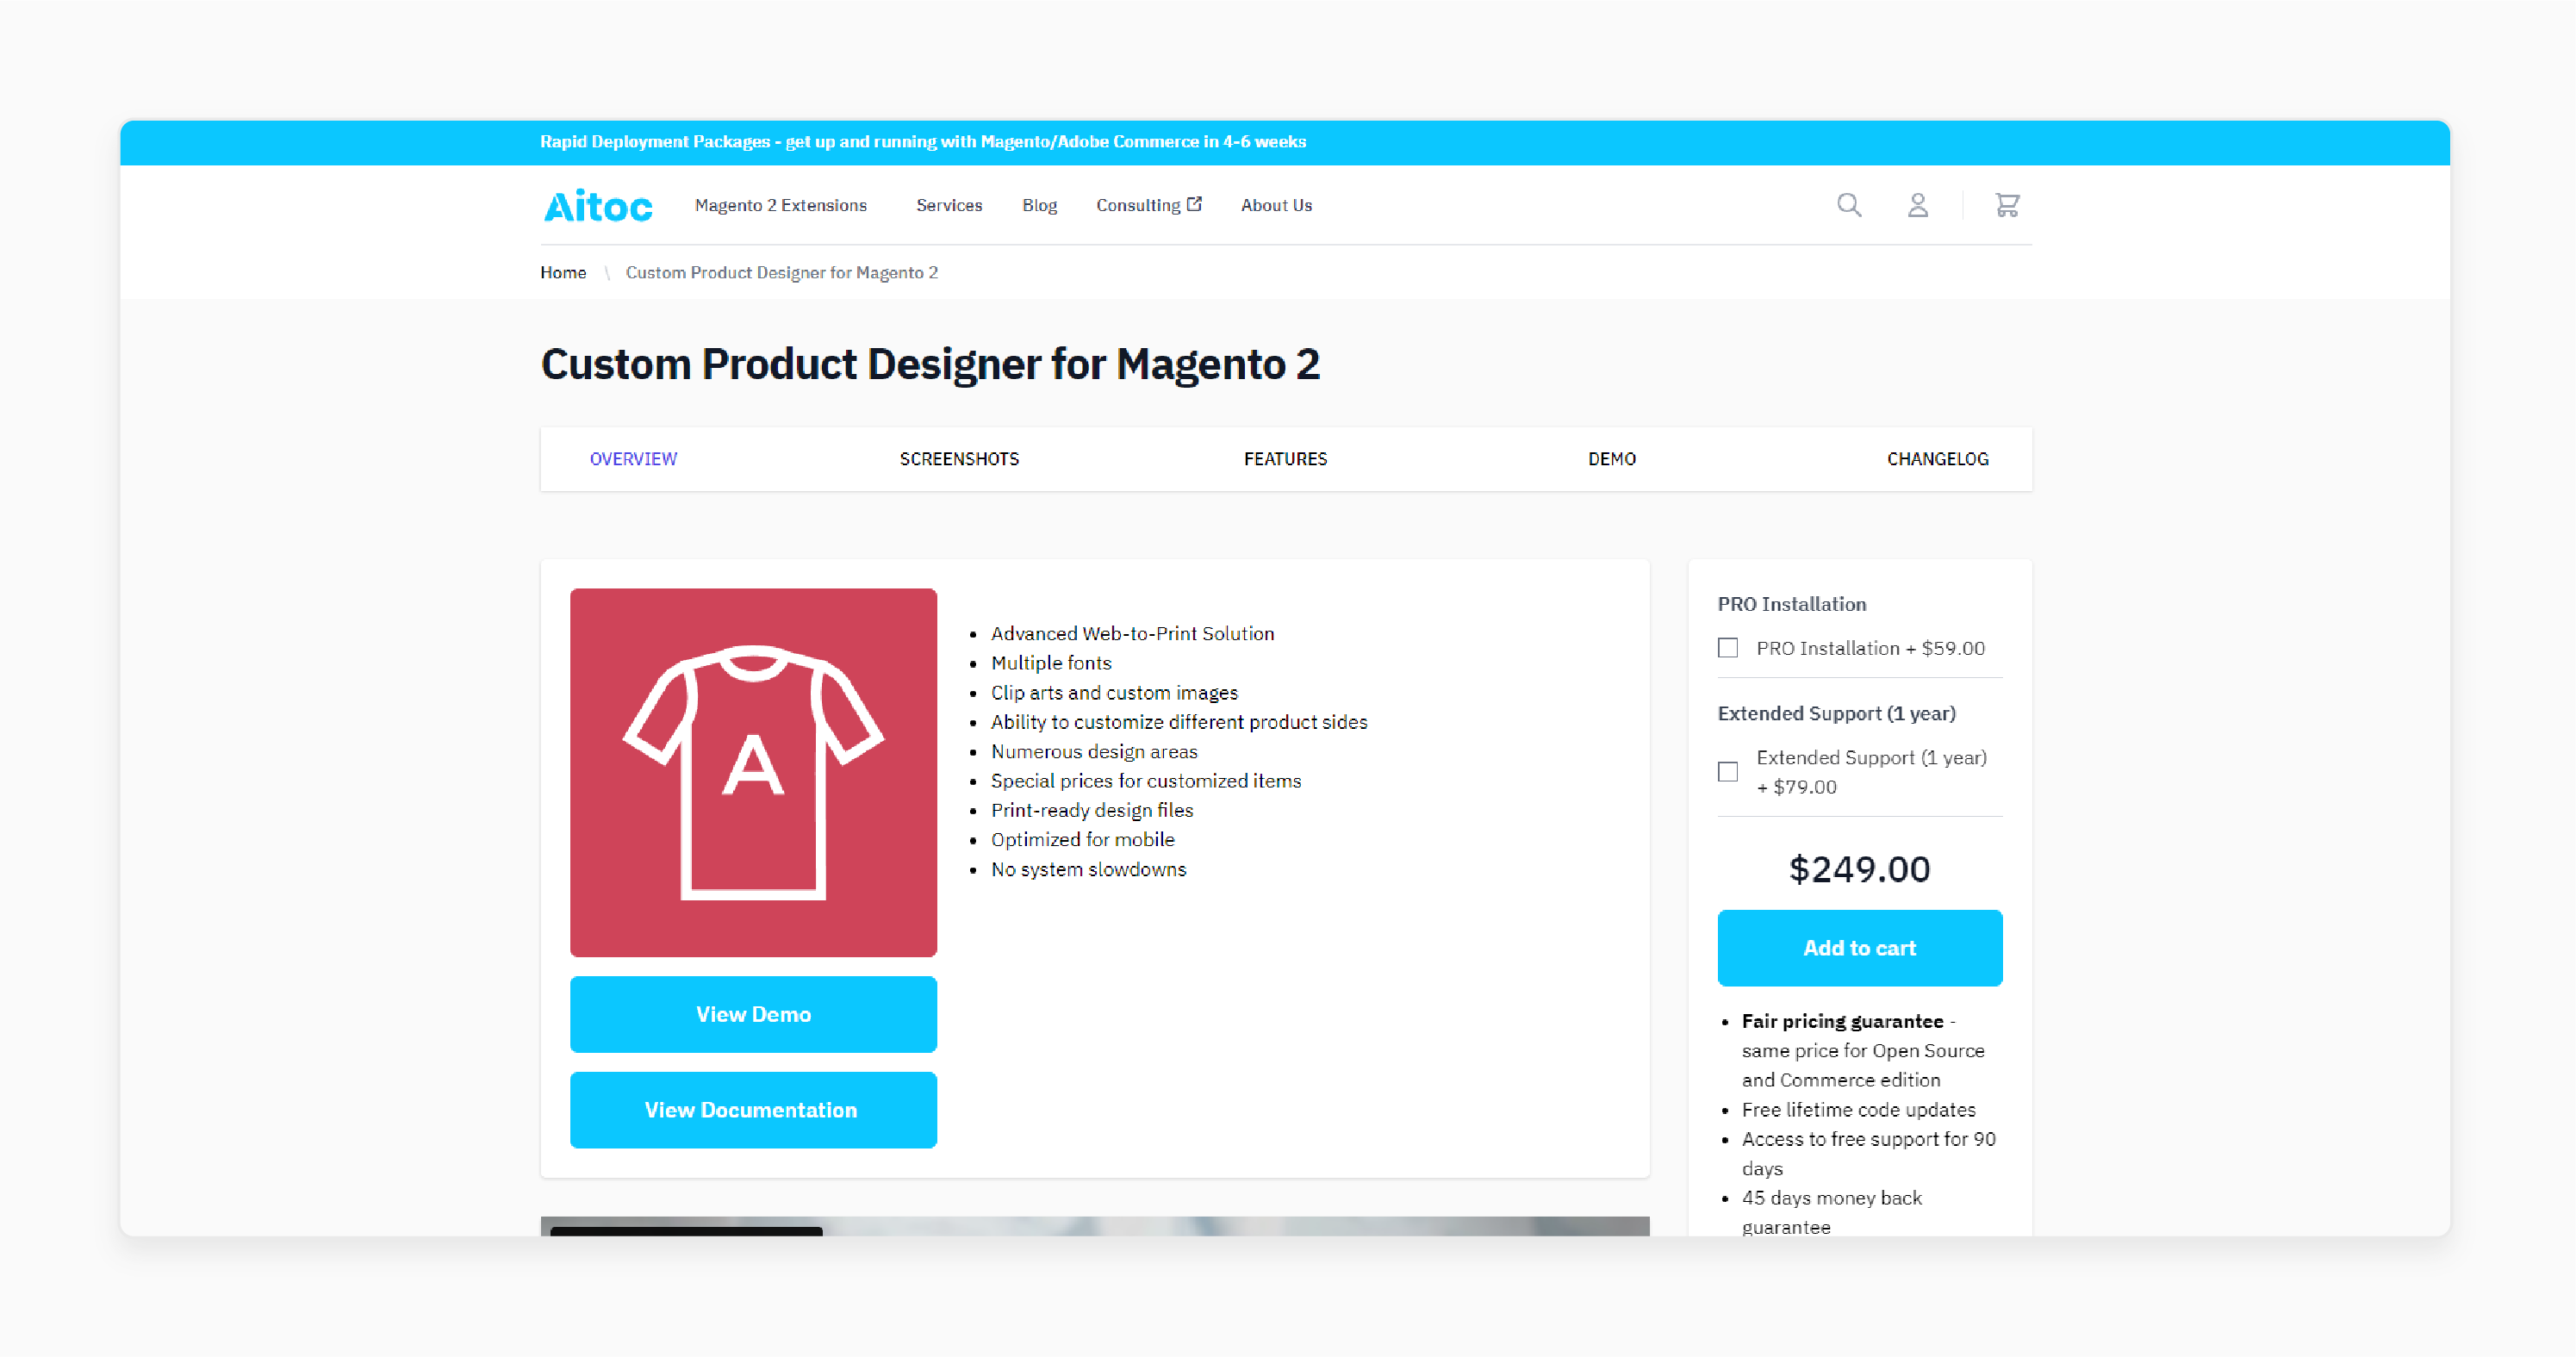
Task: Click the t-shirt product image thumbnail
Action: point(751,770)
